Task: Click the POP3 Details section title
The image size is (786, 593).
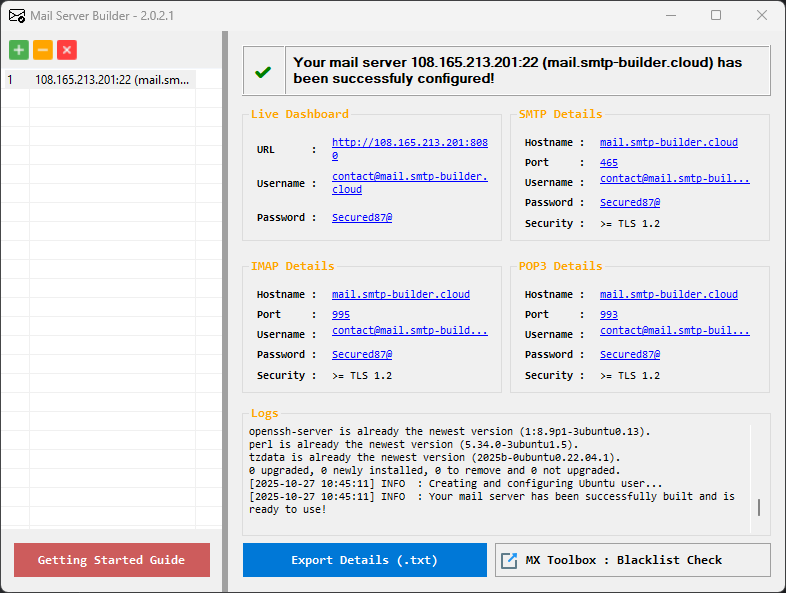Action: tap(560, 266)
